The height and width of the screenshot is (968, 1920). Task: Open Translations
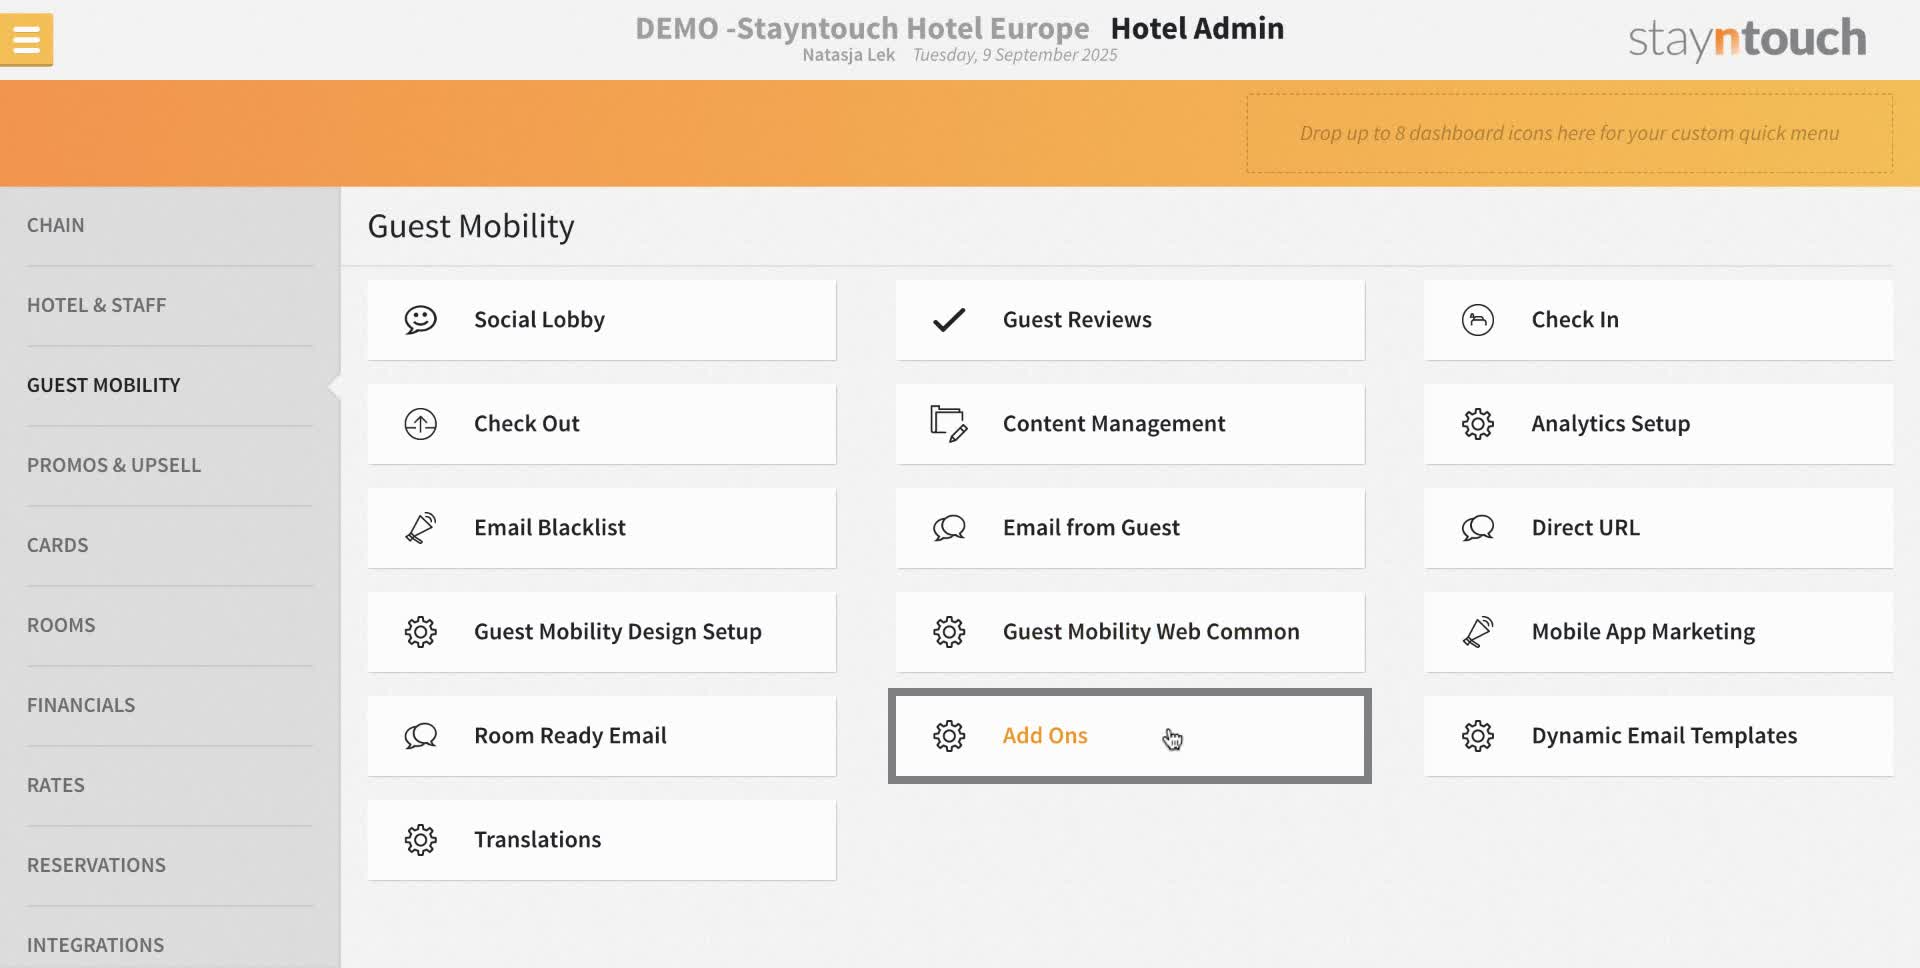tap(601, 840)
